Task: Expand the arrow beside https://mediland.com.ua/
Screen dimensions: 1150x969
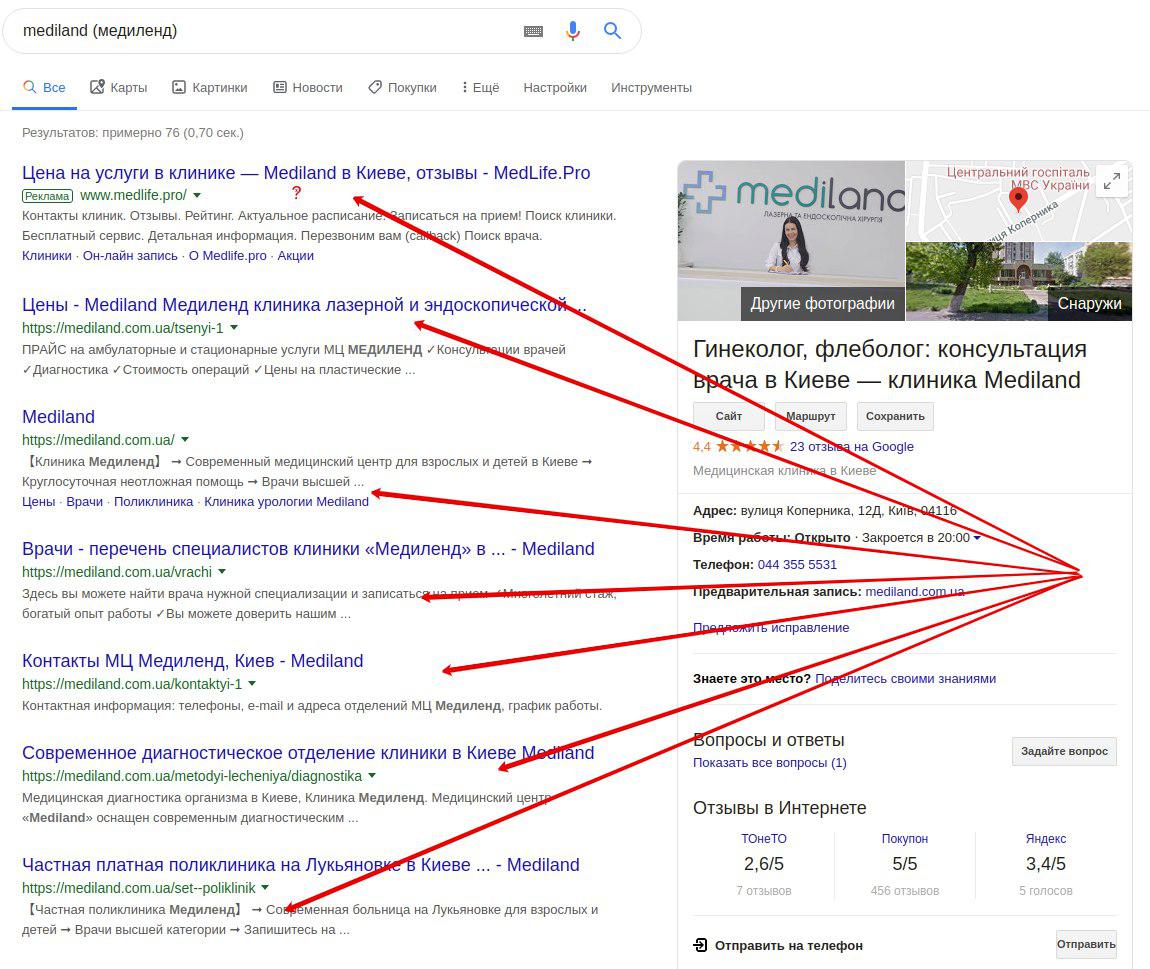Action: click(185, 440)
